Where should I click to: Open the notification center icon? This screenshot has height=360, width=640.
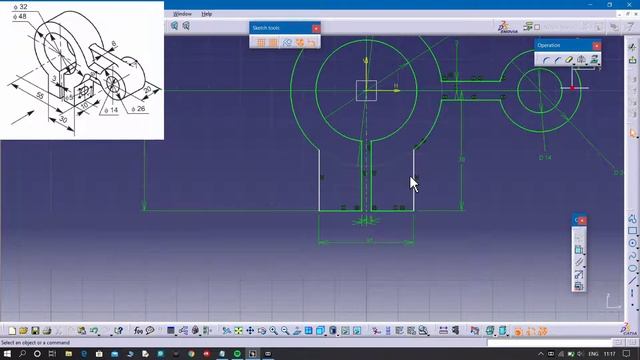(627, 353)
